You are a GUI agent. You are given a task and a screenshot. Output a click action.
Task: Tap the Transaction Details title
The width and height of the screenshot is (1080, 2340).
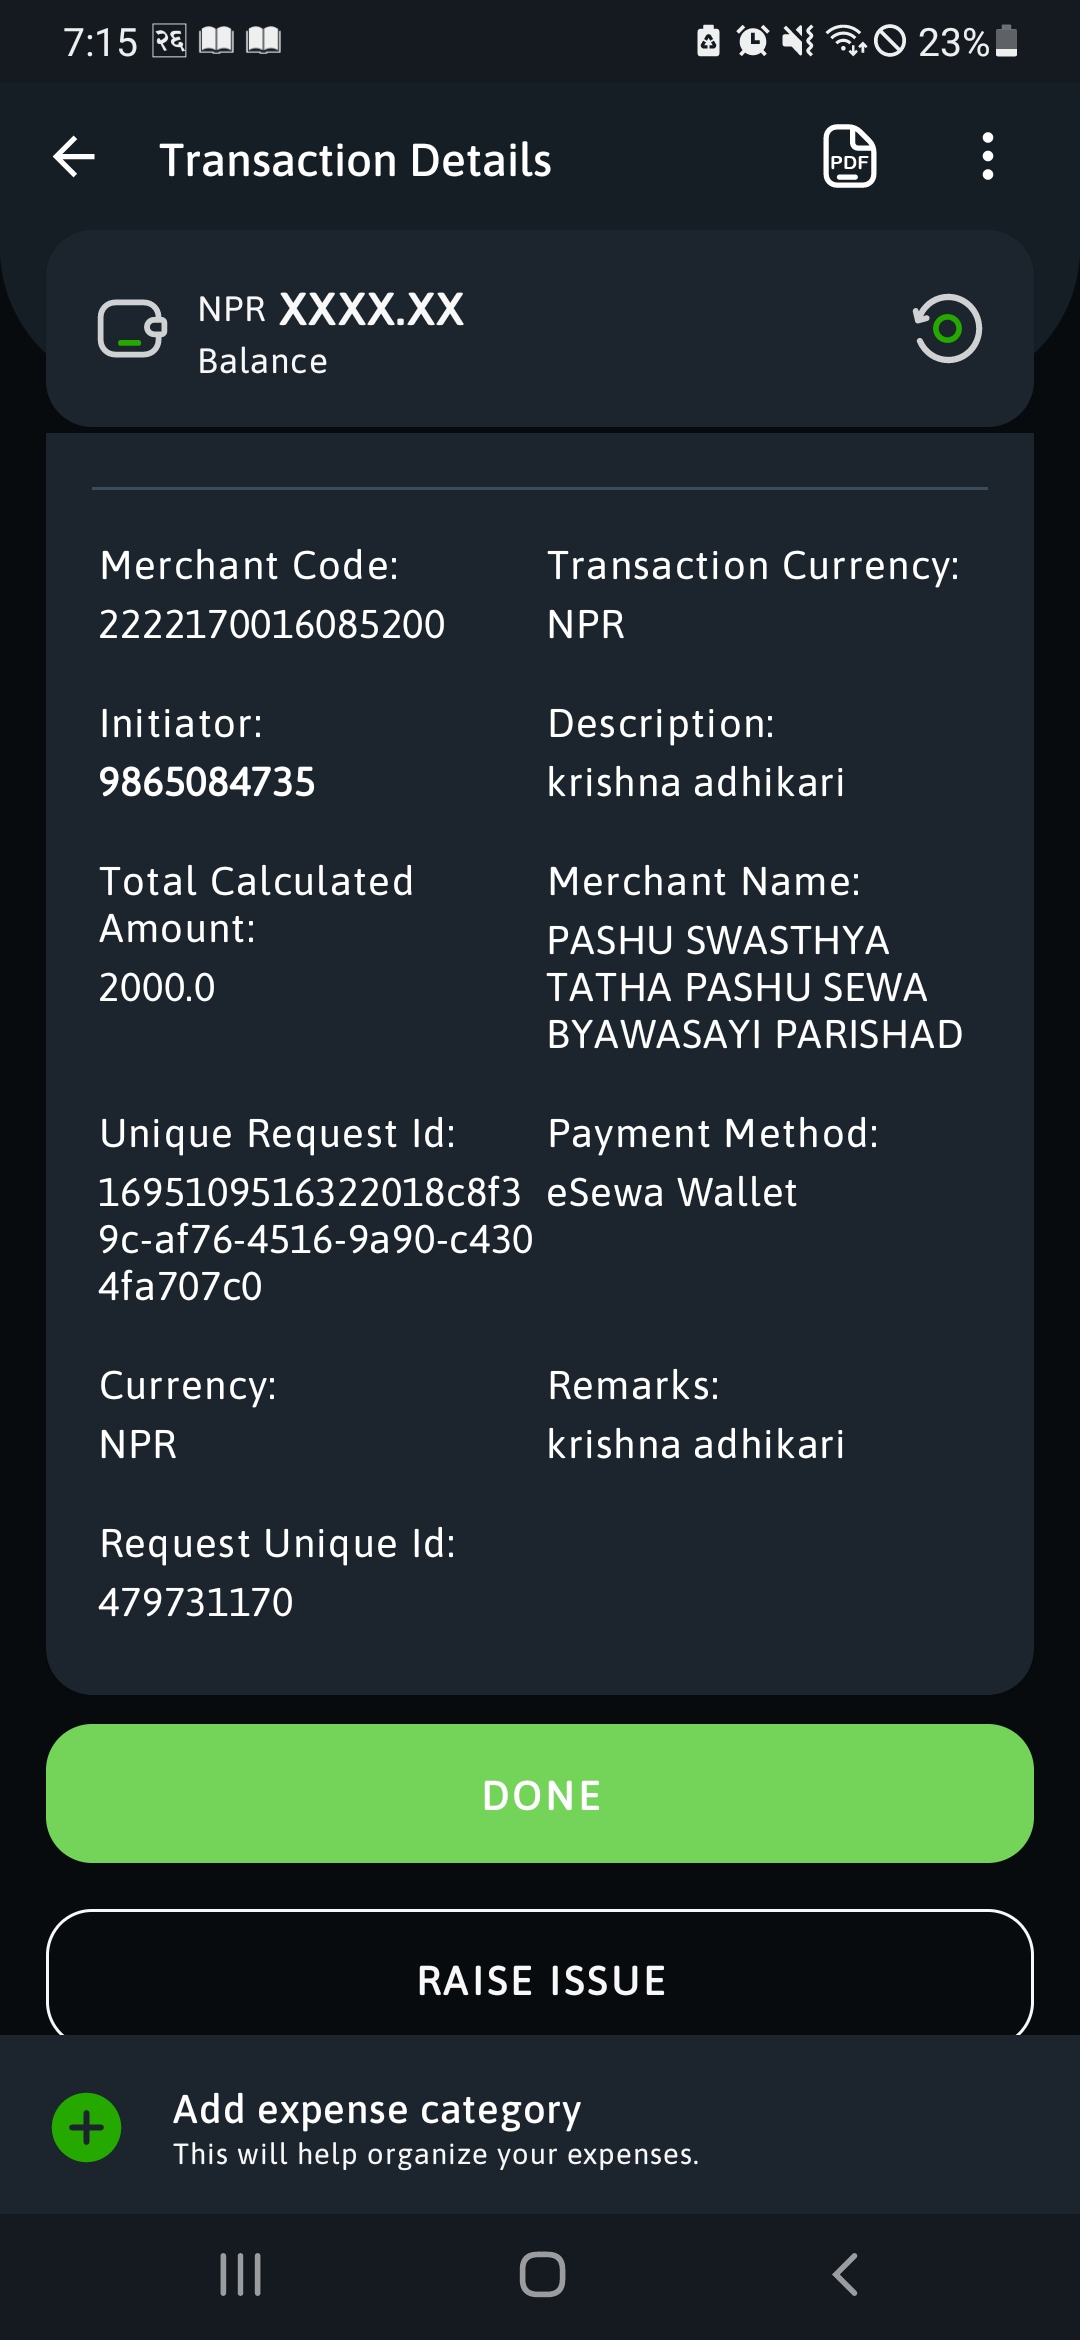356,160
